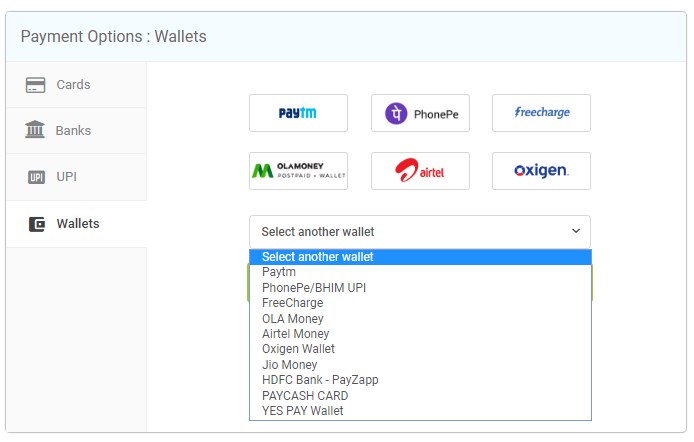
Task: Collapse the Select another wallet dropdown
Action: (420, 231)
